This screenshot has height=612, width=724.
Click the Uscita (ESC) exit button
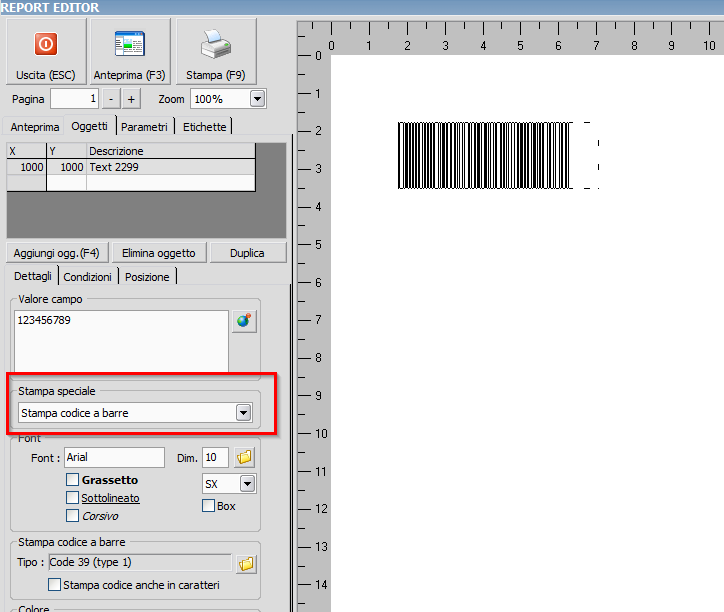[46, 51]
